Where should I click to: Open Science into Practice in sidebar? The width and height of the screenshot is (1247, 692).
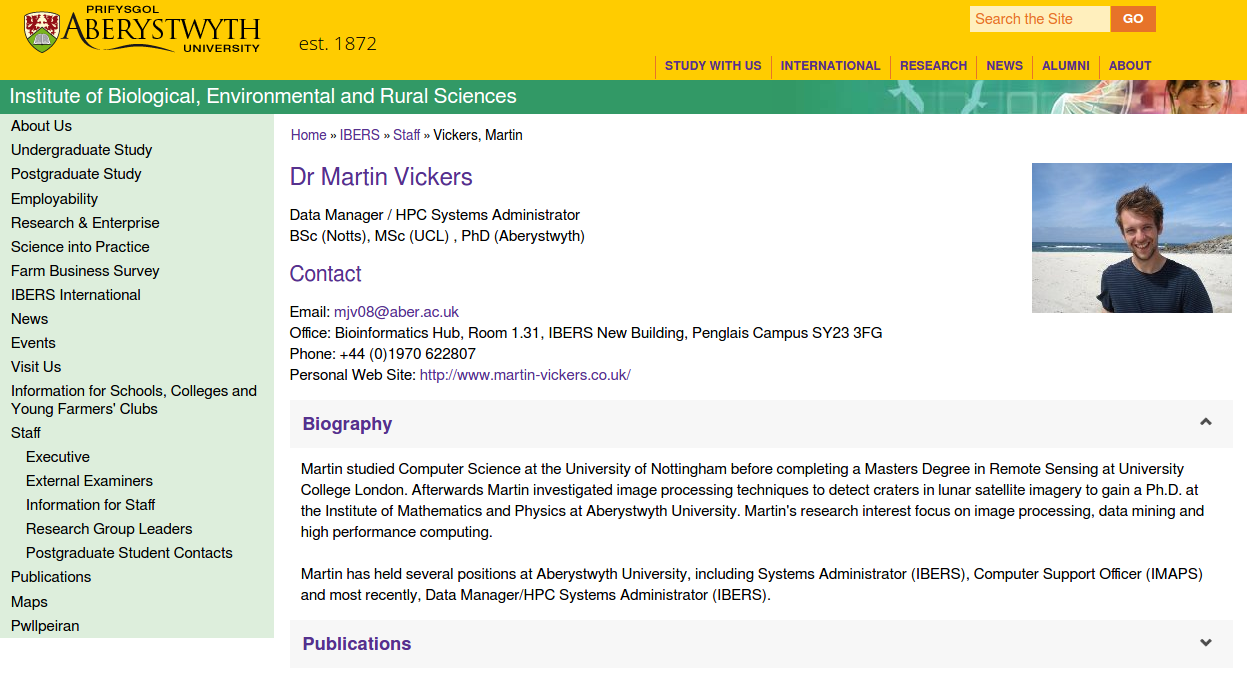(x=80, y=247)
